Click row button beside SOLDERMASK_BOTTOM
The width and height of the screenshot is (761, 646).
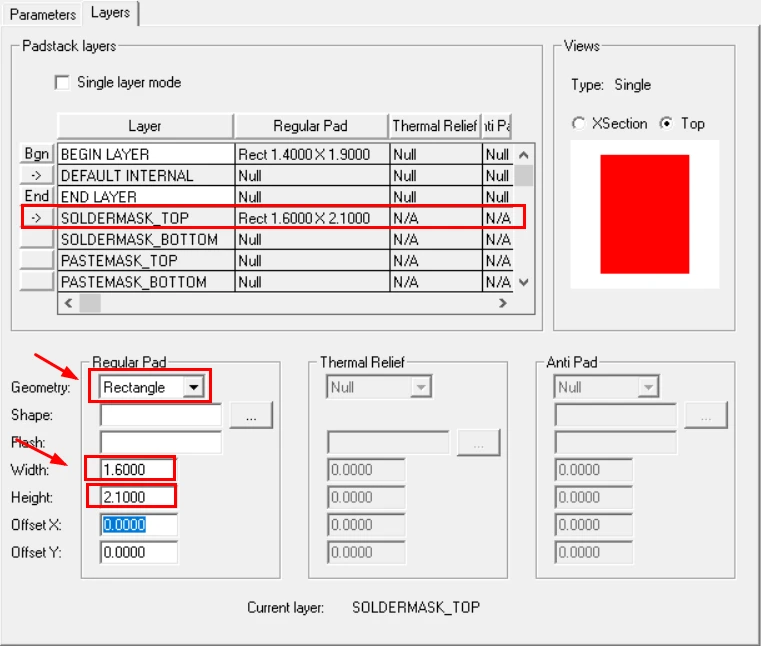[37, 239]
